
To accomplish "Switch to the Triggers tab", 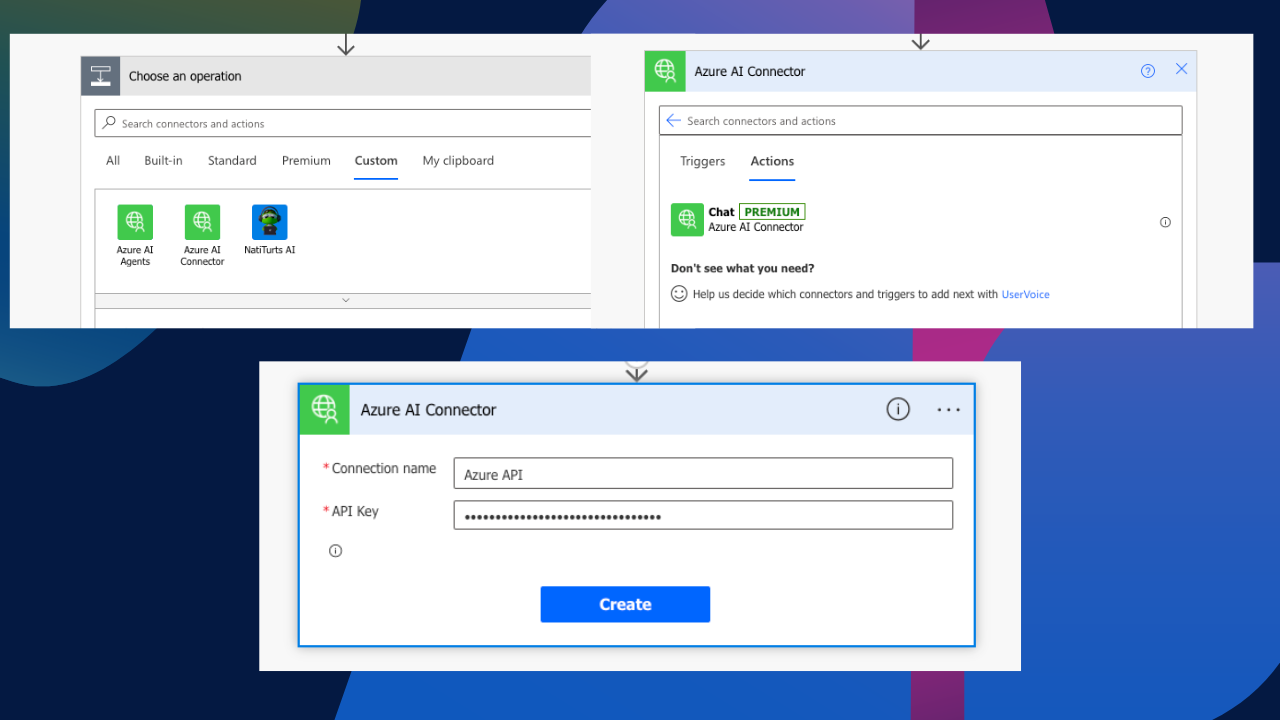I will pos(703,161).
